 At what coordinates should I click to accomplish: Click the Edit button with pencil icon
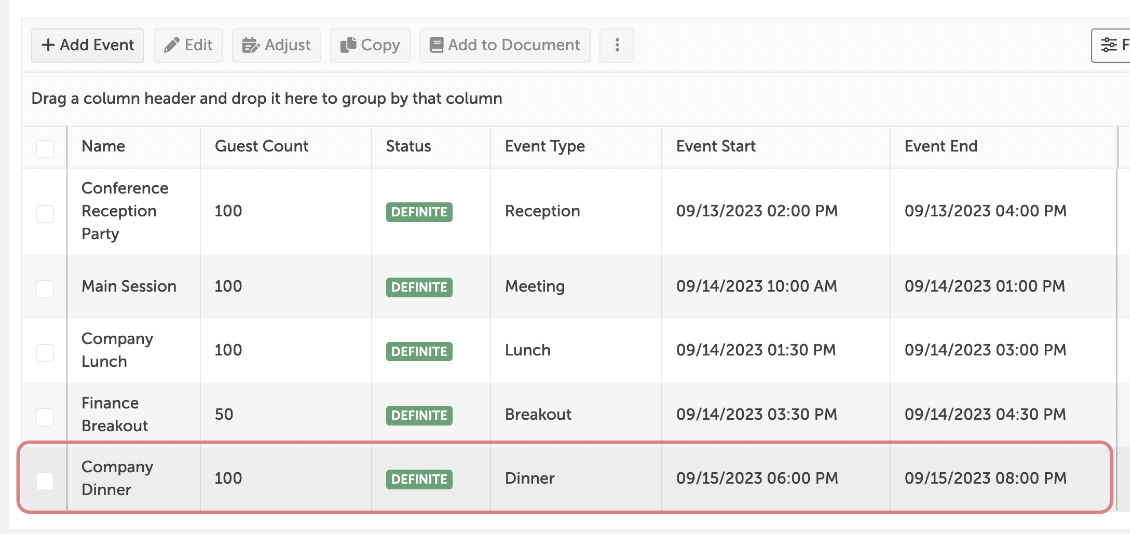[188, 45]
